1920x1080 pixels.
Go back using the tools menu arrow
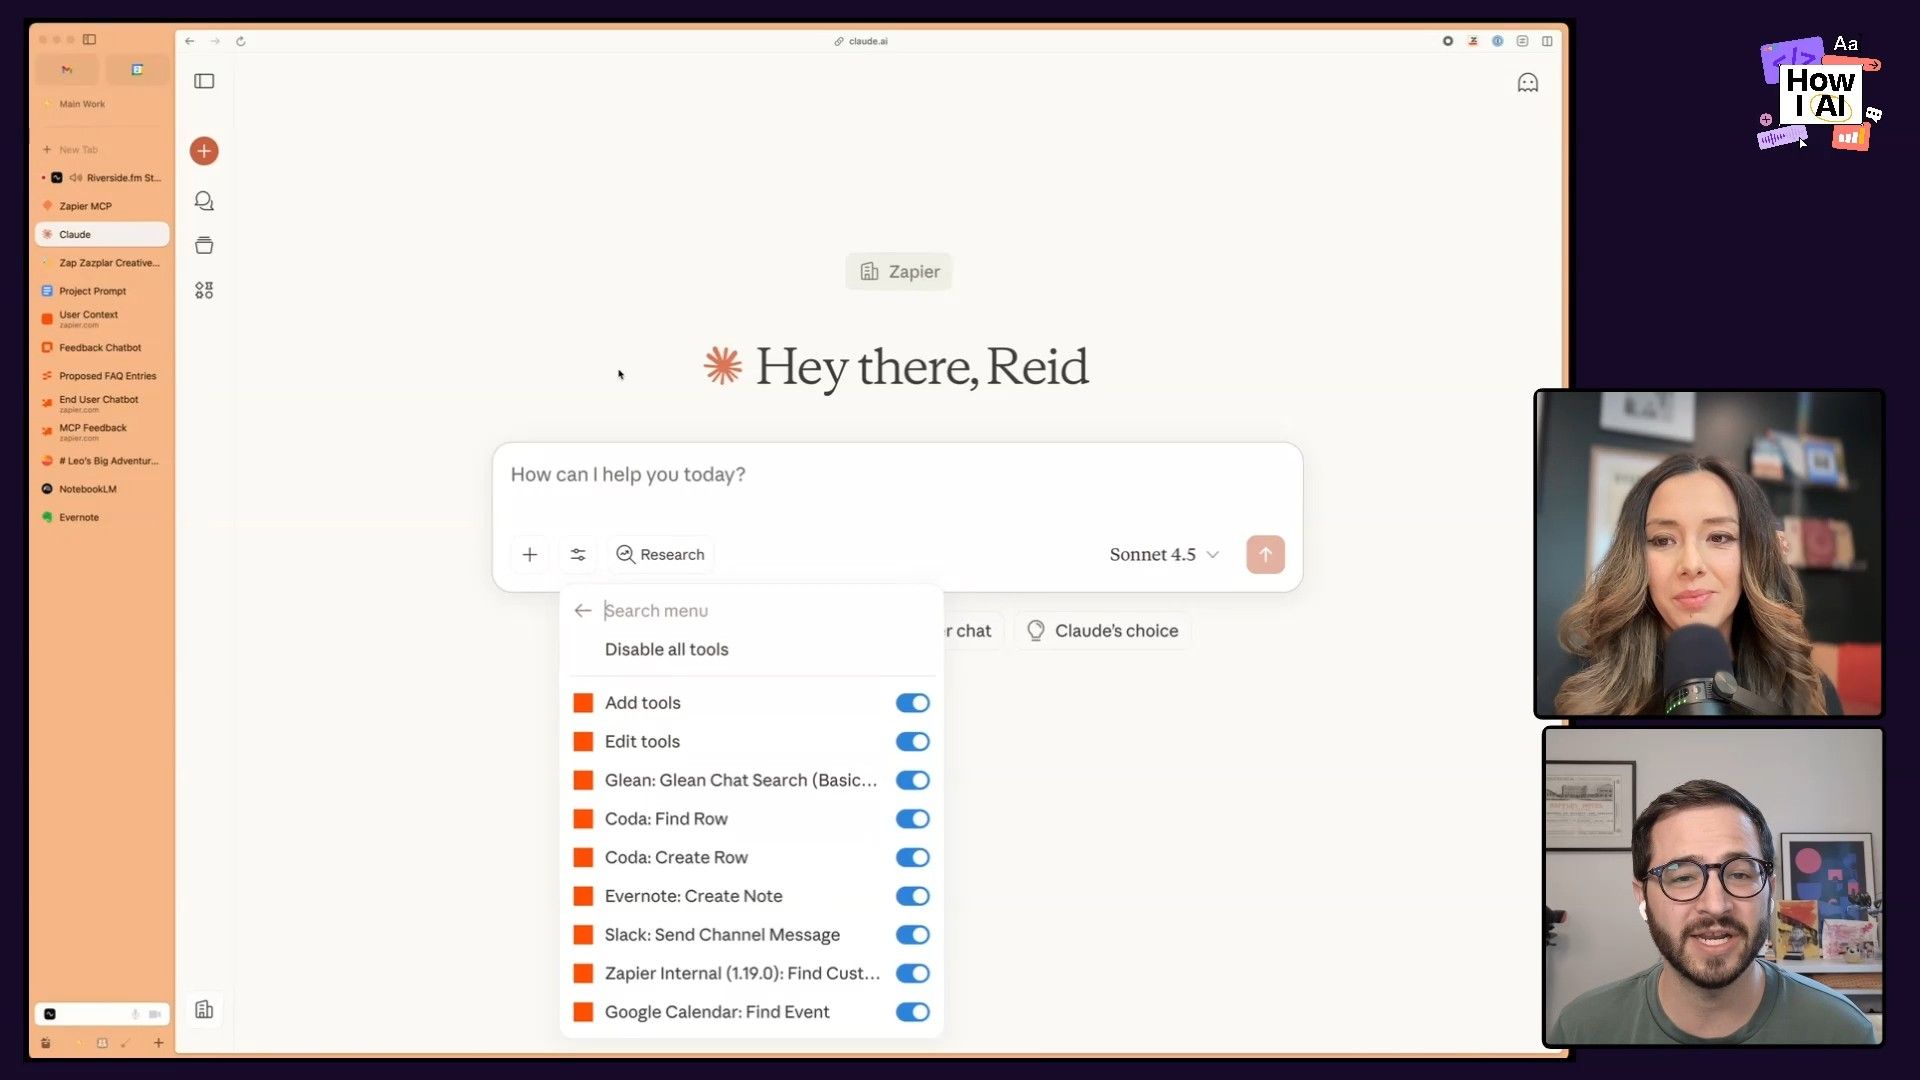[583, 610]
